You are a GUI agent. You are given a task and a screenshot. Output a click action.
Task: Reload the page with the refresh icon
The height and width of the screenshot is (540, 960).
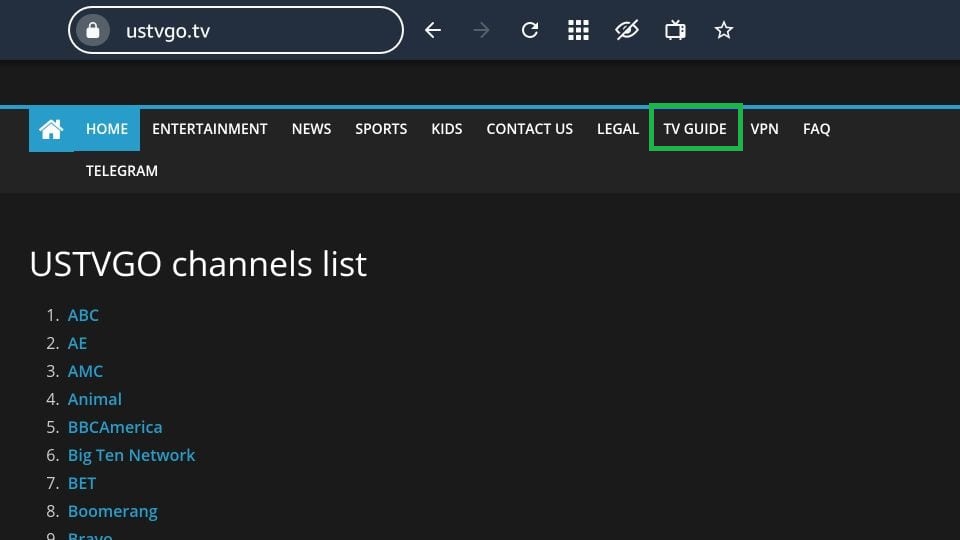coord(530,30)
